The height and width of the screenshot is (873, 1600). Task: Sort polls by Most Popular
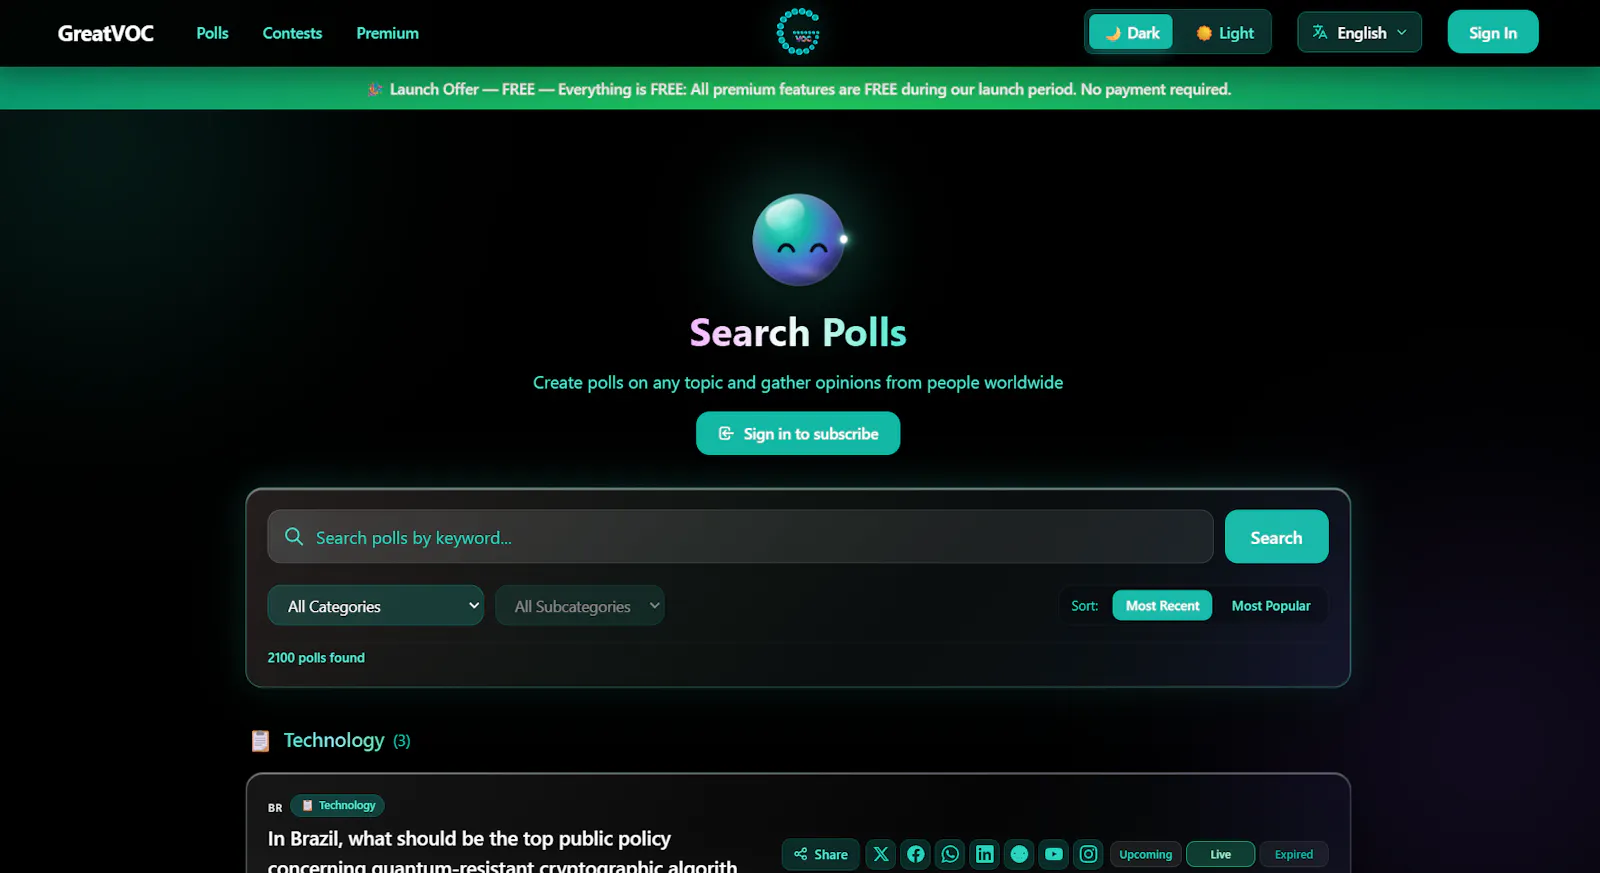1271,606
